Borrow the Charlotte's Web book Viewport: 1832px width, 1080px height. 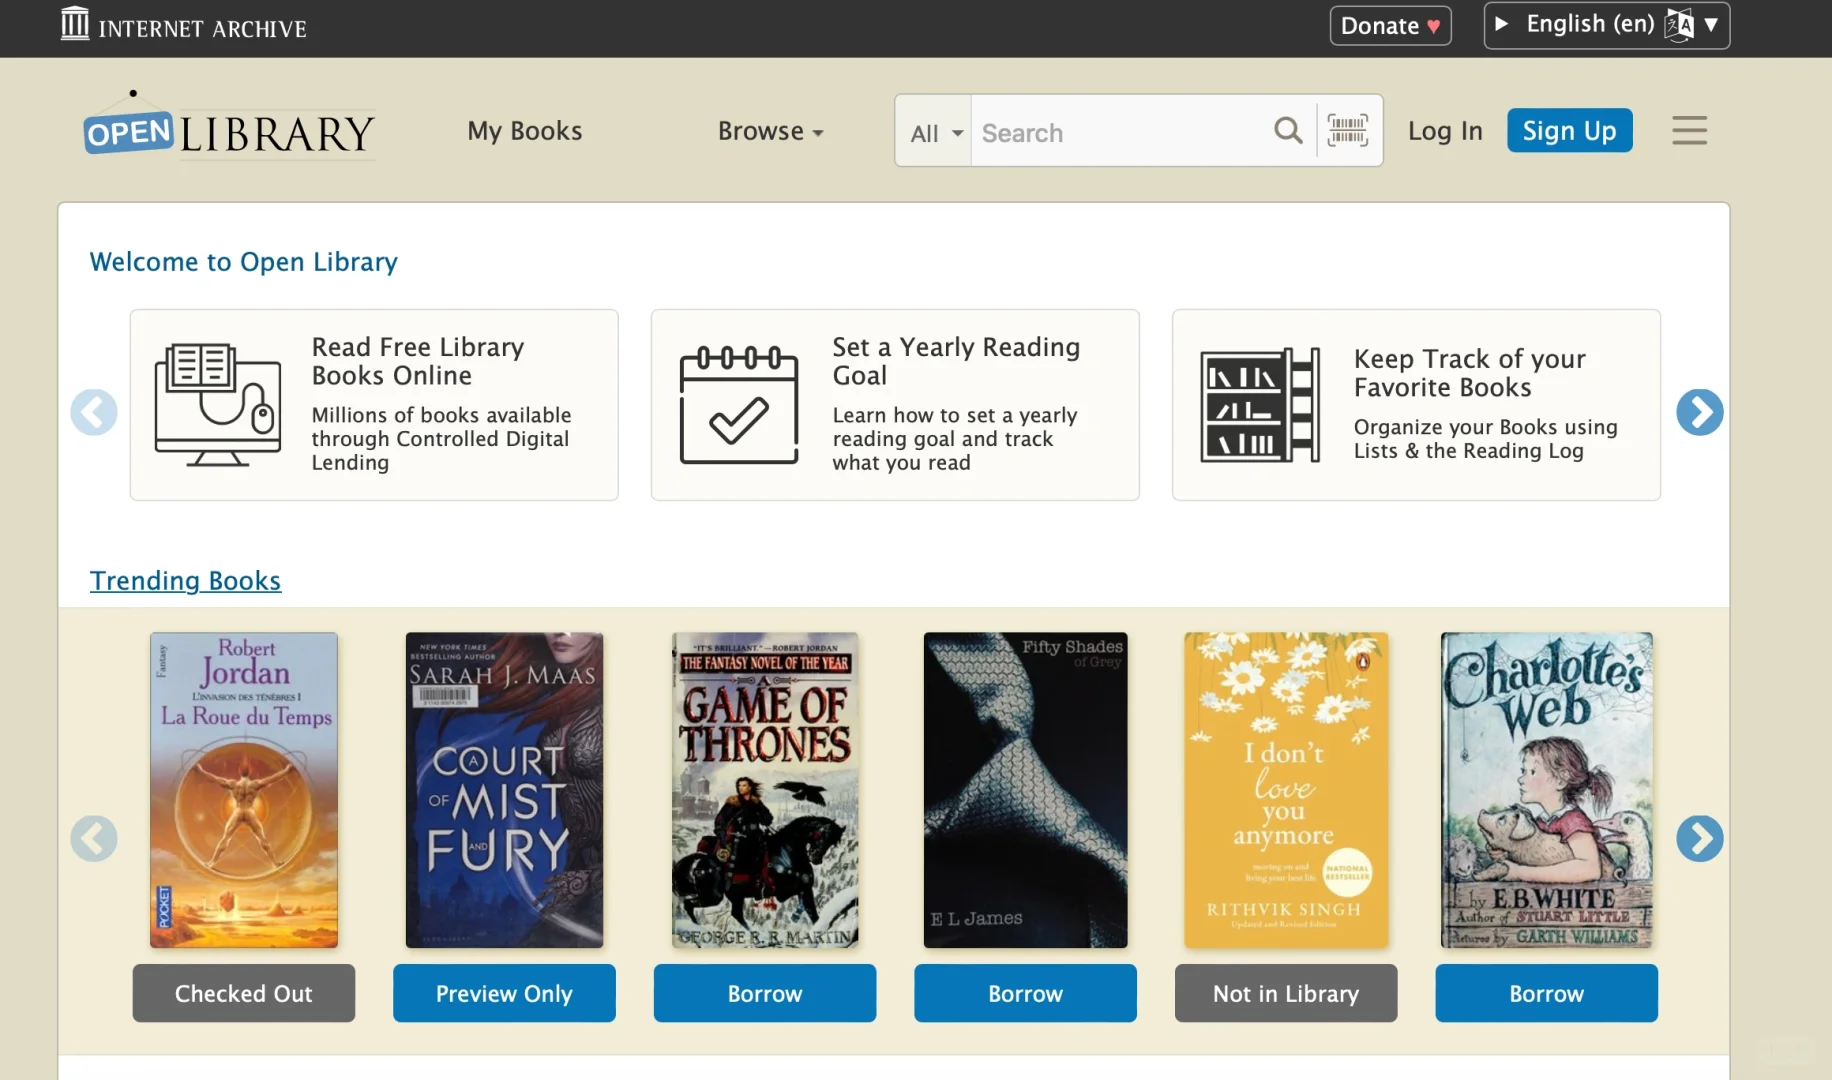point(1546,993)
